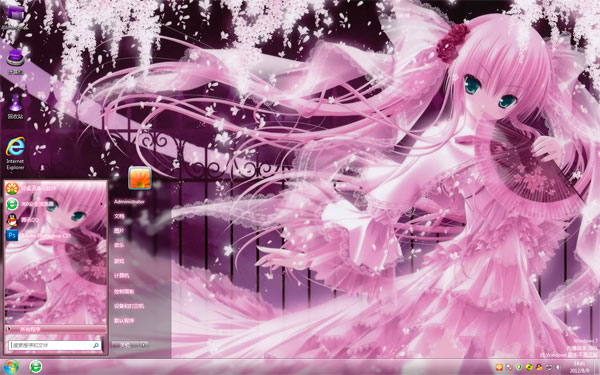Open Pictures (图片) in Start menu
This screenshot has width=600, height=375.
pyautogui.click(x=119, y=231)
